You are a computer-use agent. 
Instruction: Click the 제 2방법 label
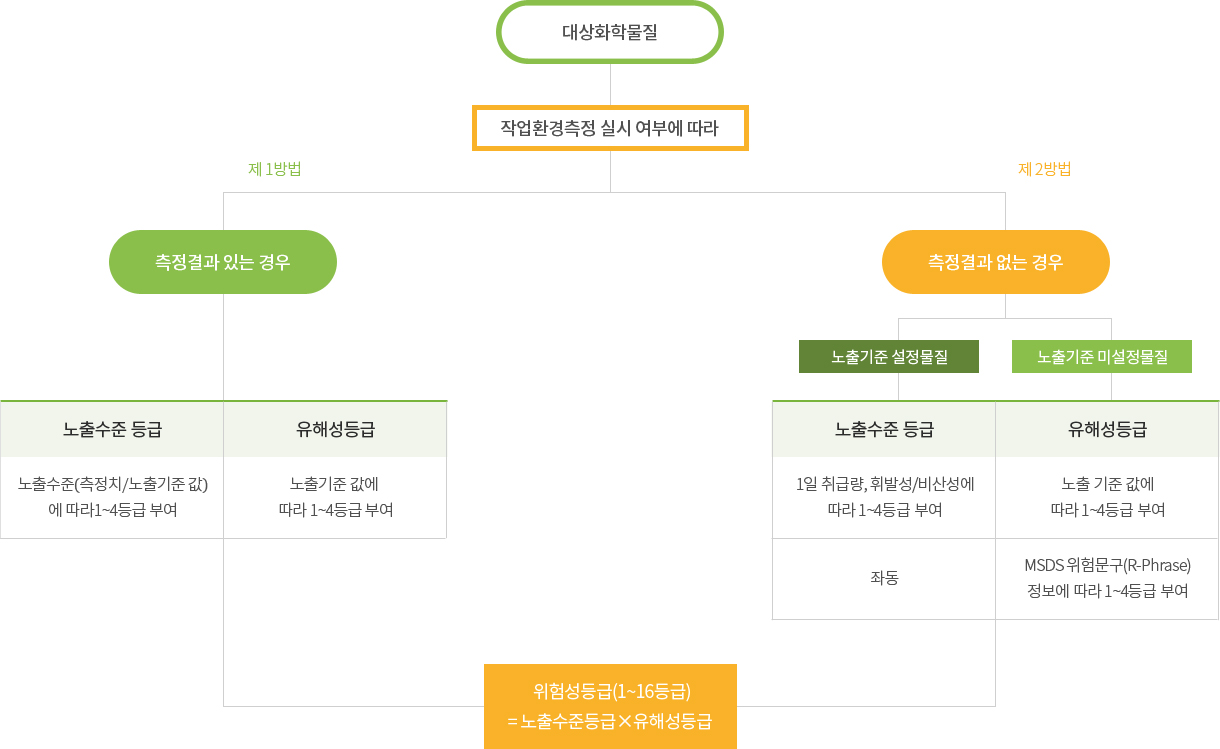1045,169
